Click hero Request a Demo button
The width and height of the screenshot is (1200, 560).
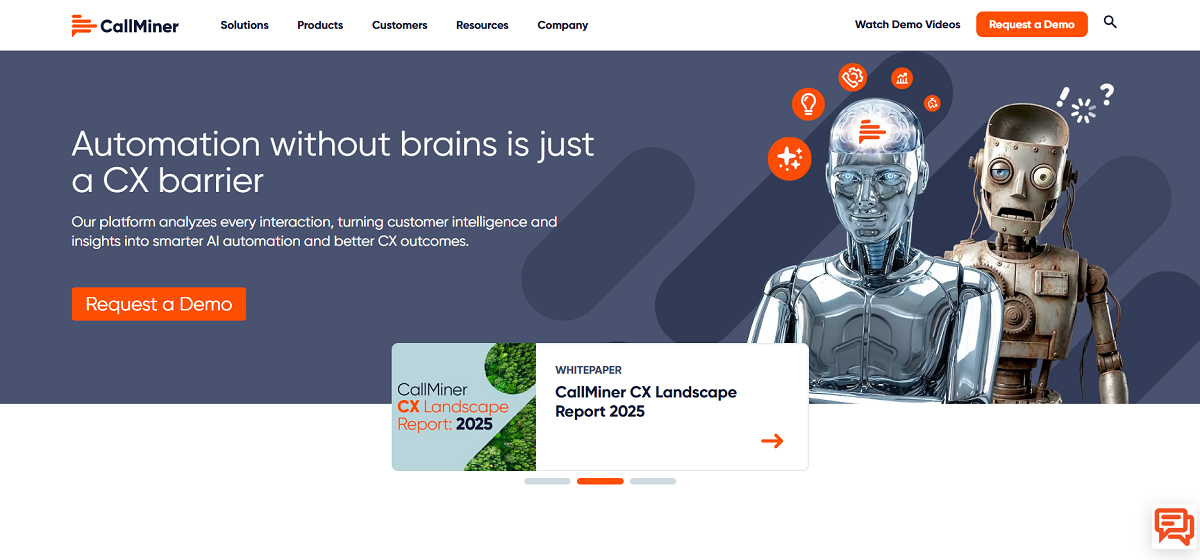click(x=159, y=304)
